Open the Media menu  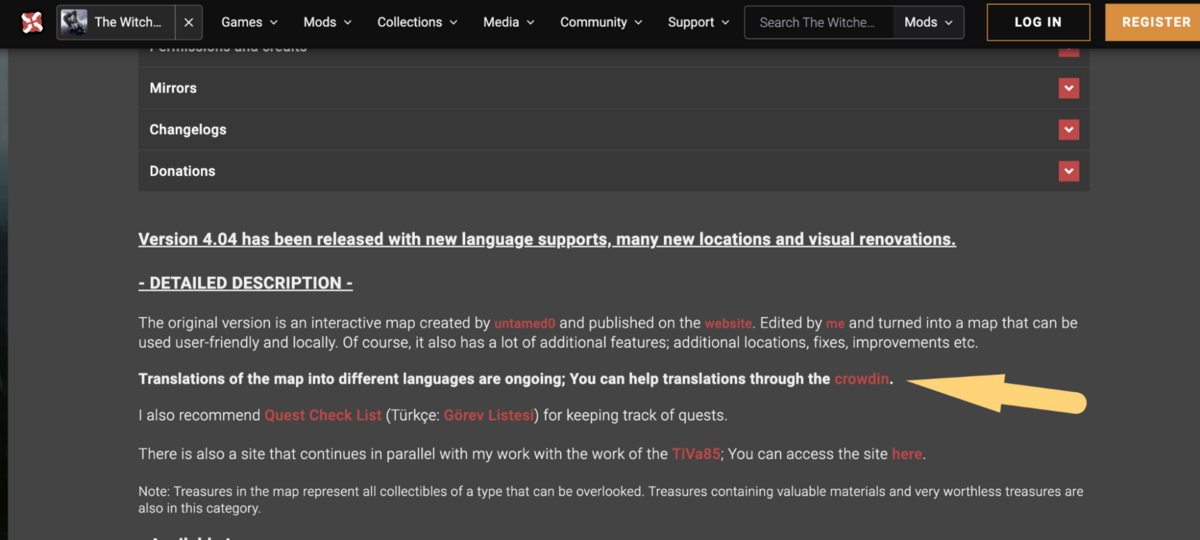pos(509,22)
